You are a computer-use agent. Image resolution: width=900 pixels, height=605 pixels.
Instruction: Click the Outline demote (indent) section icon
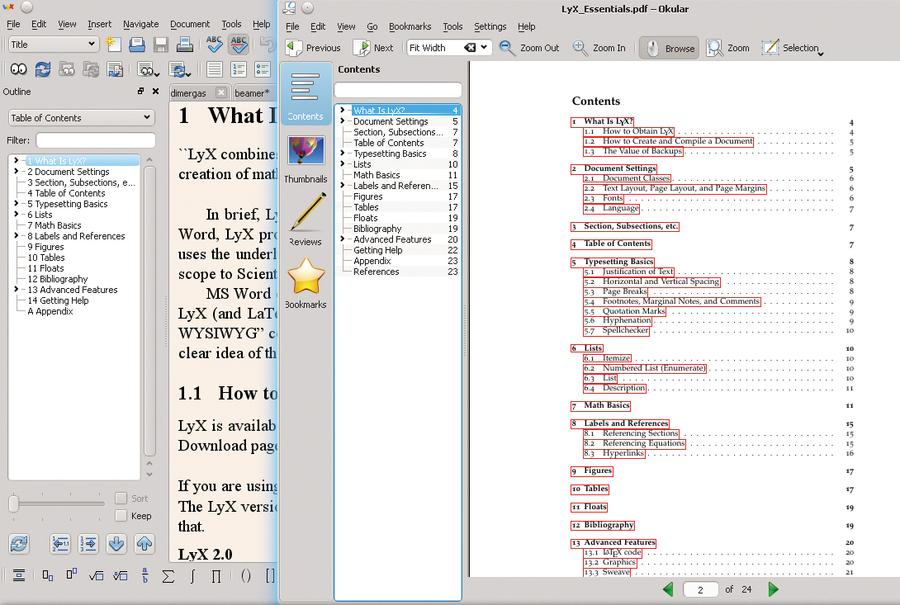88,543
